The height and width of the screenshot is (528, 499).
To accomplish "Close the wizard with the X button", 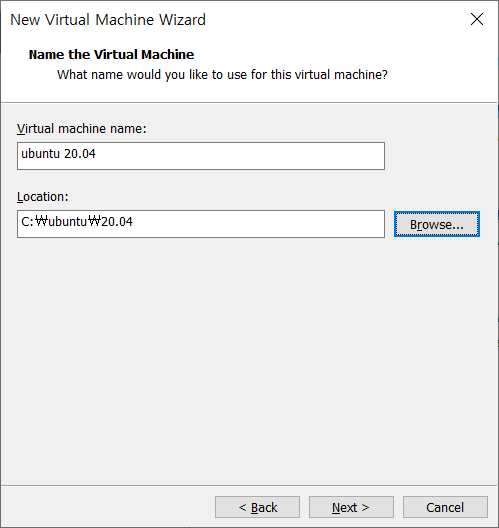I will (x=477, y=19).
